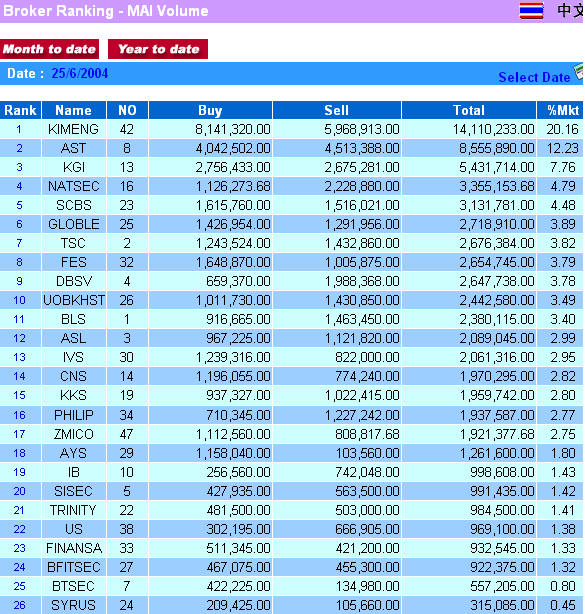This screenshot has height=614, width=585.
Task: Click the Name column header
Action: click(74, 110)
